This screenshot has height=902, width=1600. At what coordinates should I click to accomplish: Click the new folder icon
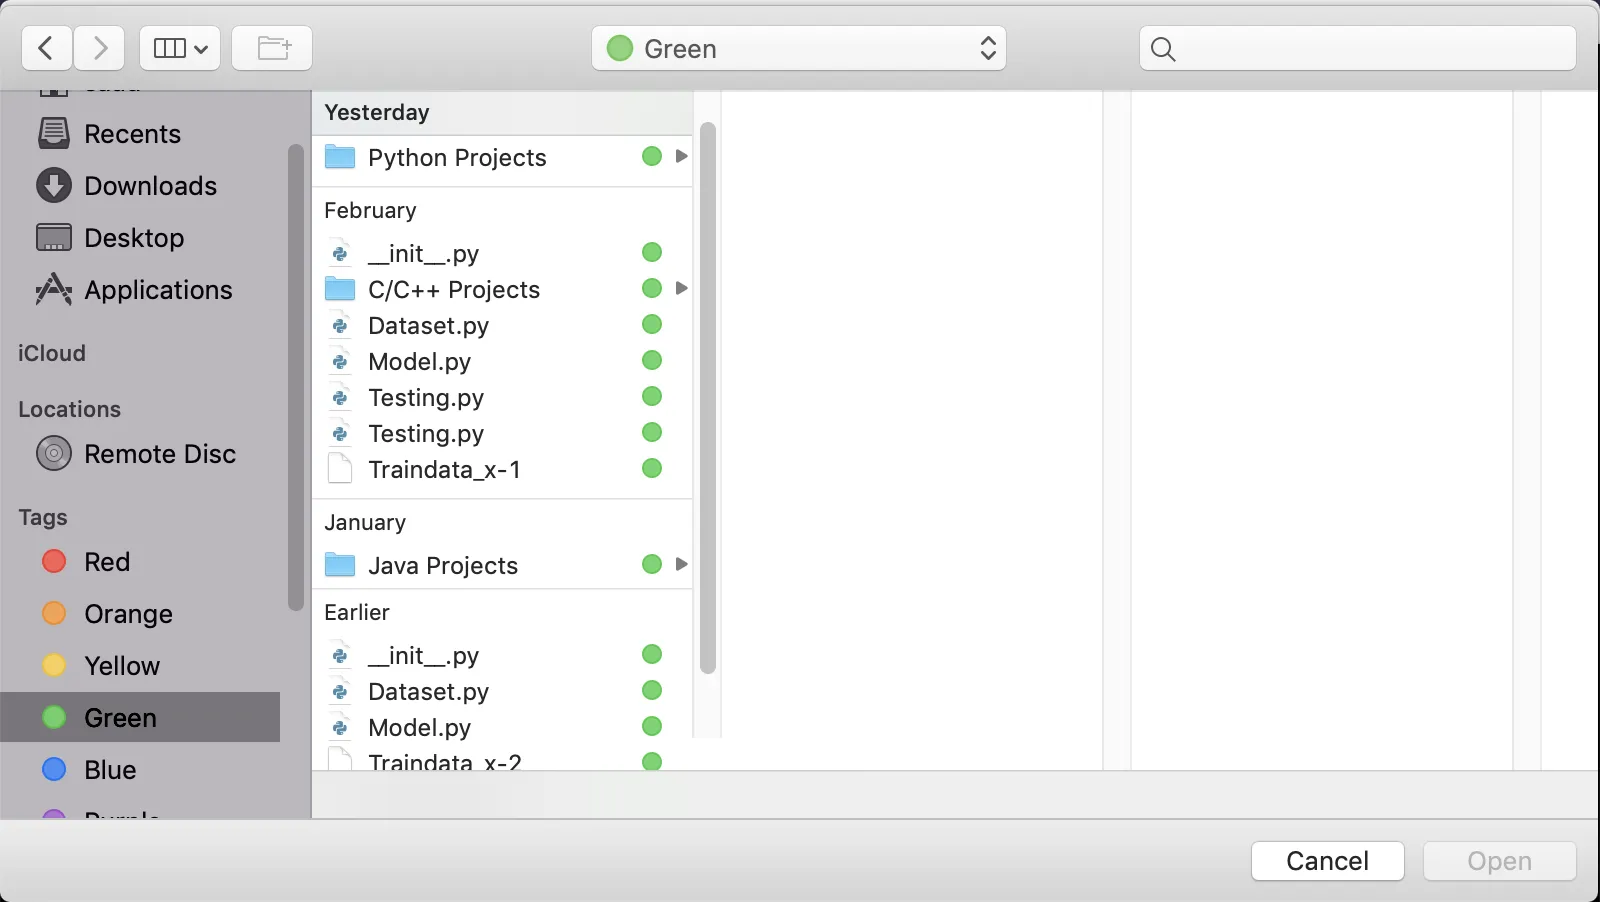click(x=272, y=48)
